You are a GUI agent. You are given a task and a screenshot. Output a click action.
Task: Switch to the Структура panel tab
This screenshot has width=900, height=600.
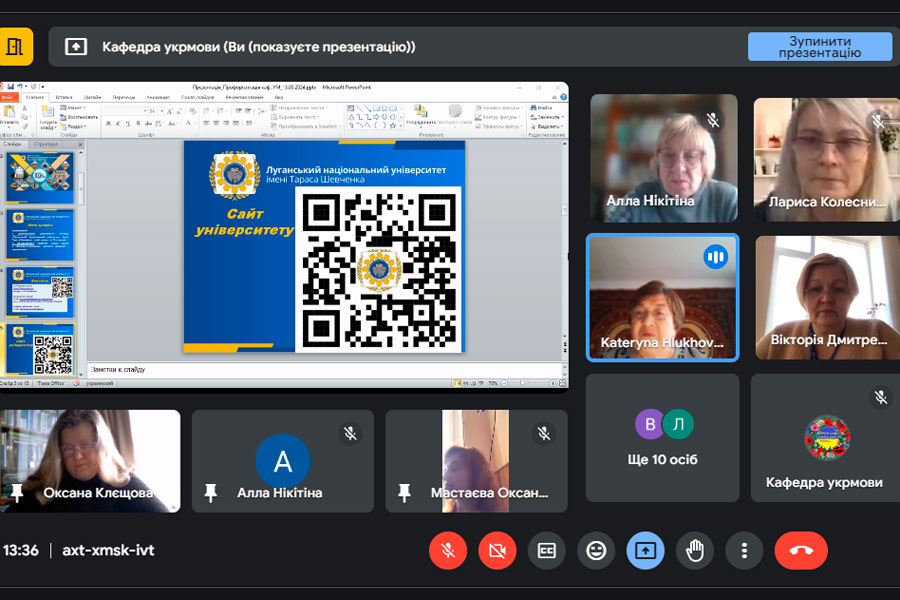(47, 144)
